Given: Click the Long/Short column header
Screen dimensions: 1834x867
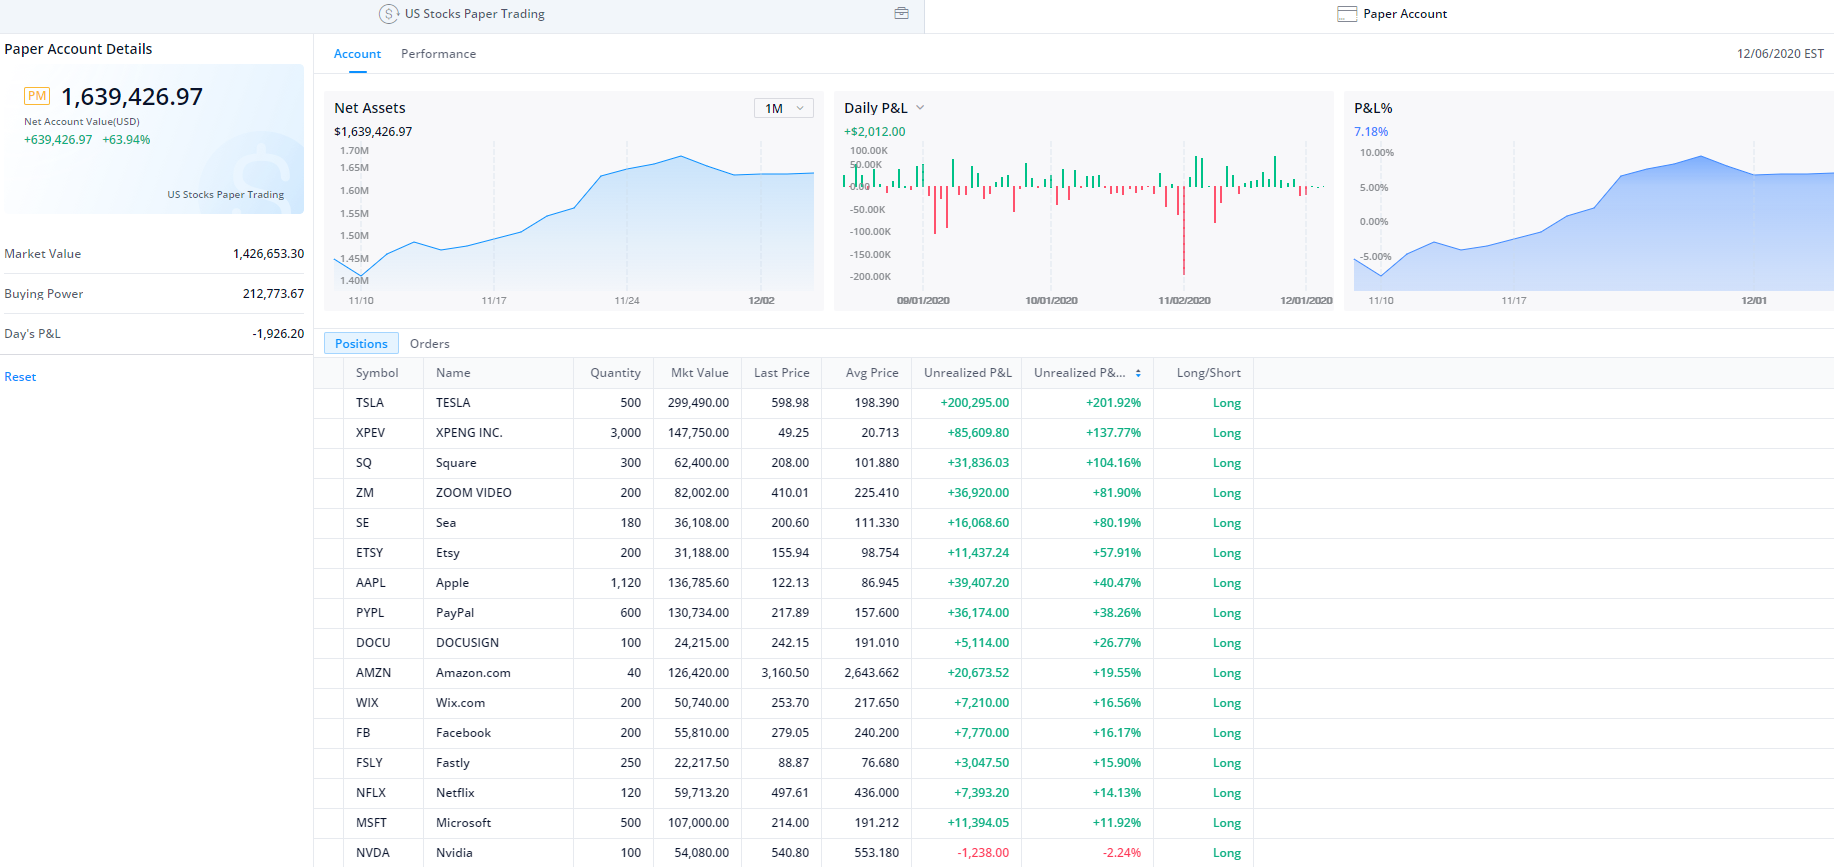Looking at the screenshot, I should 1208,373.
